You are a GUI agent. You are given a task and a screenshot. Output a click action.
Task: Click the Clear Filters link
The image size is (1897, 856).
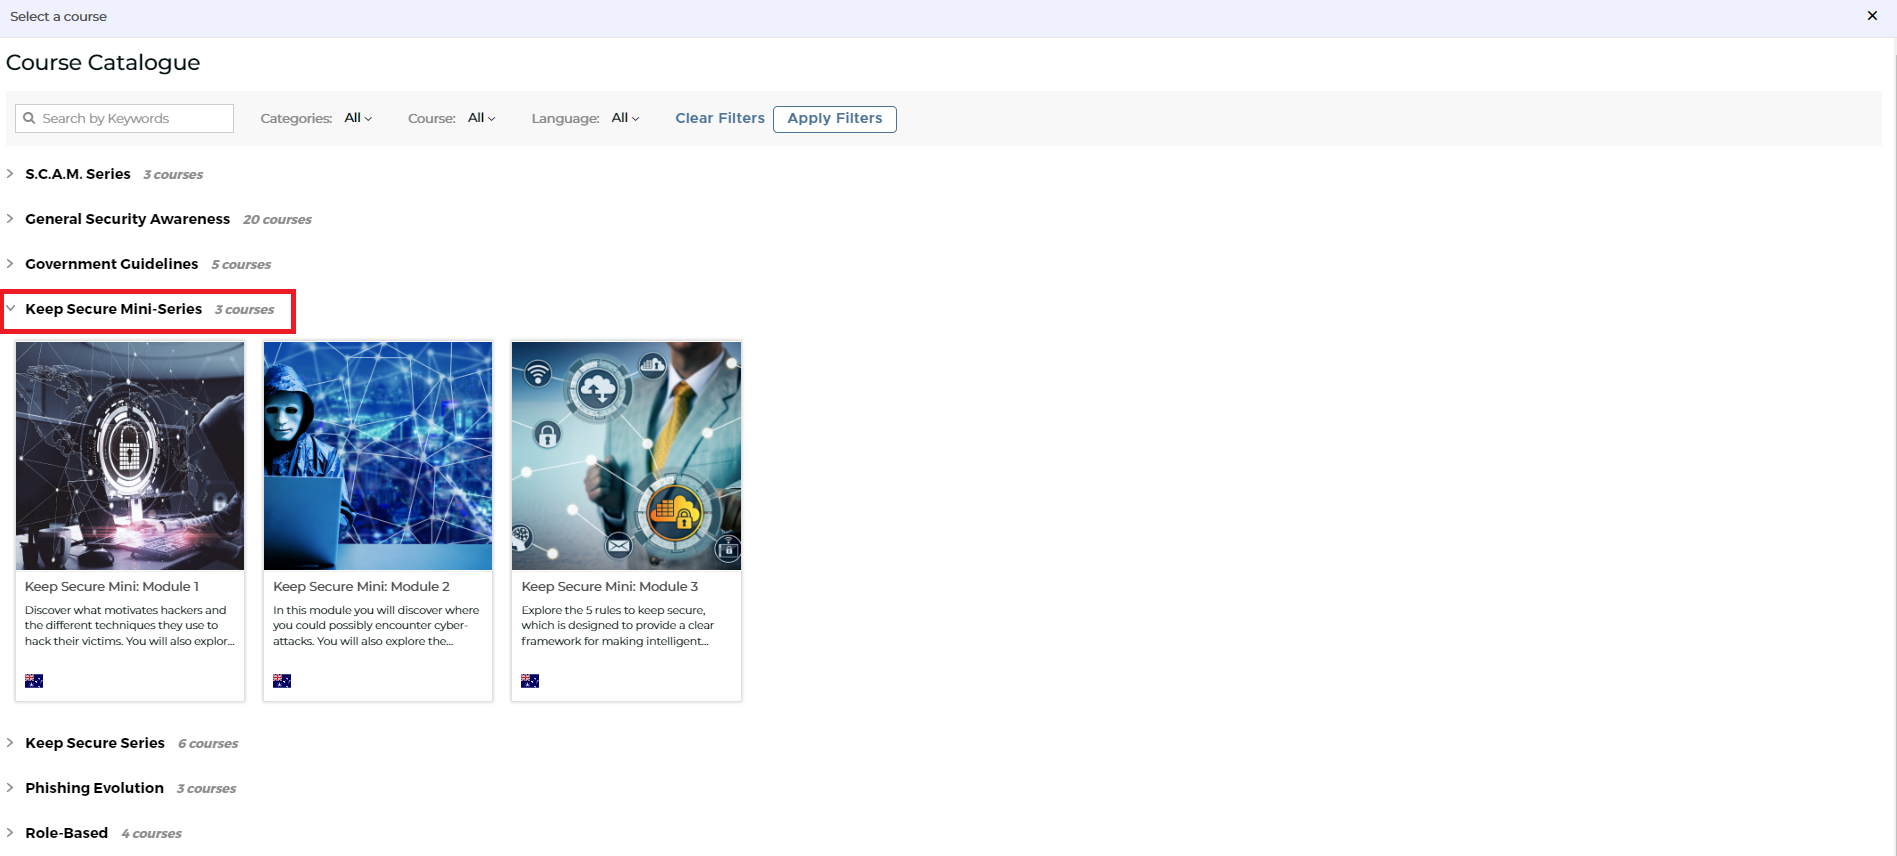[720, 118]
